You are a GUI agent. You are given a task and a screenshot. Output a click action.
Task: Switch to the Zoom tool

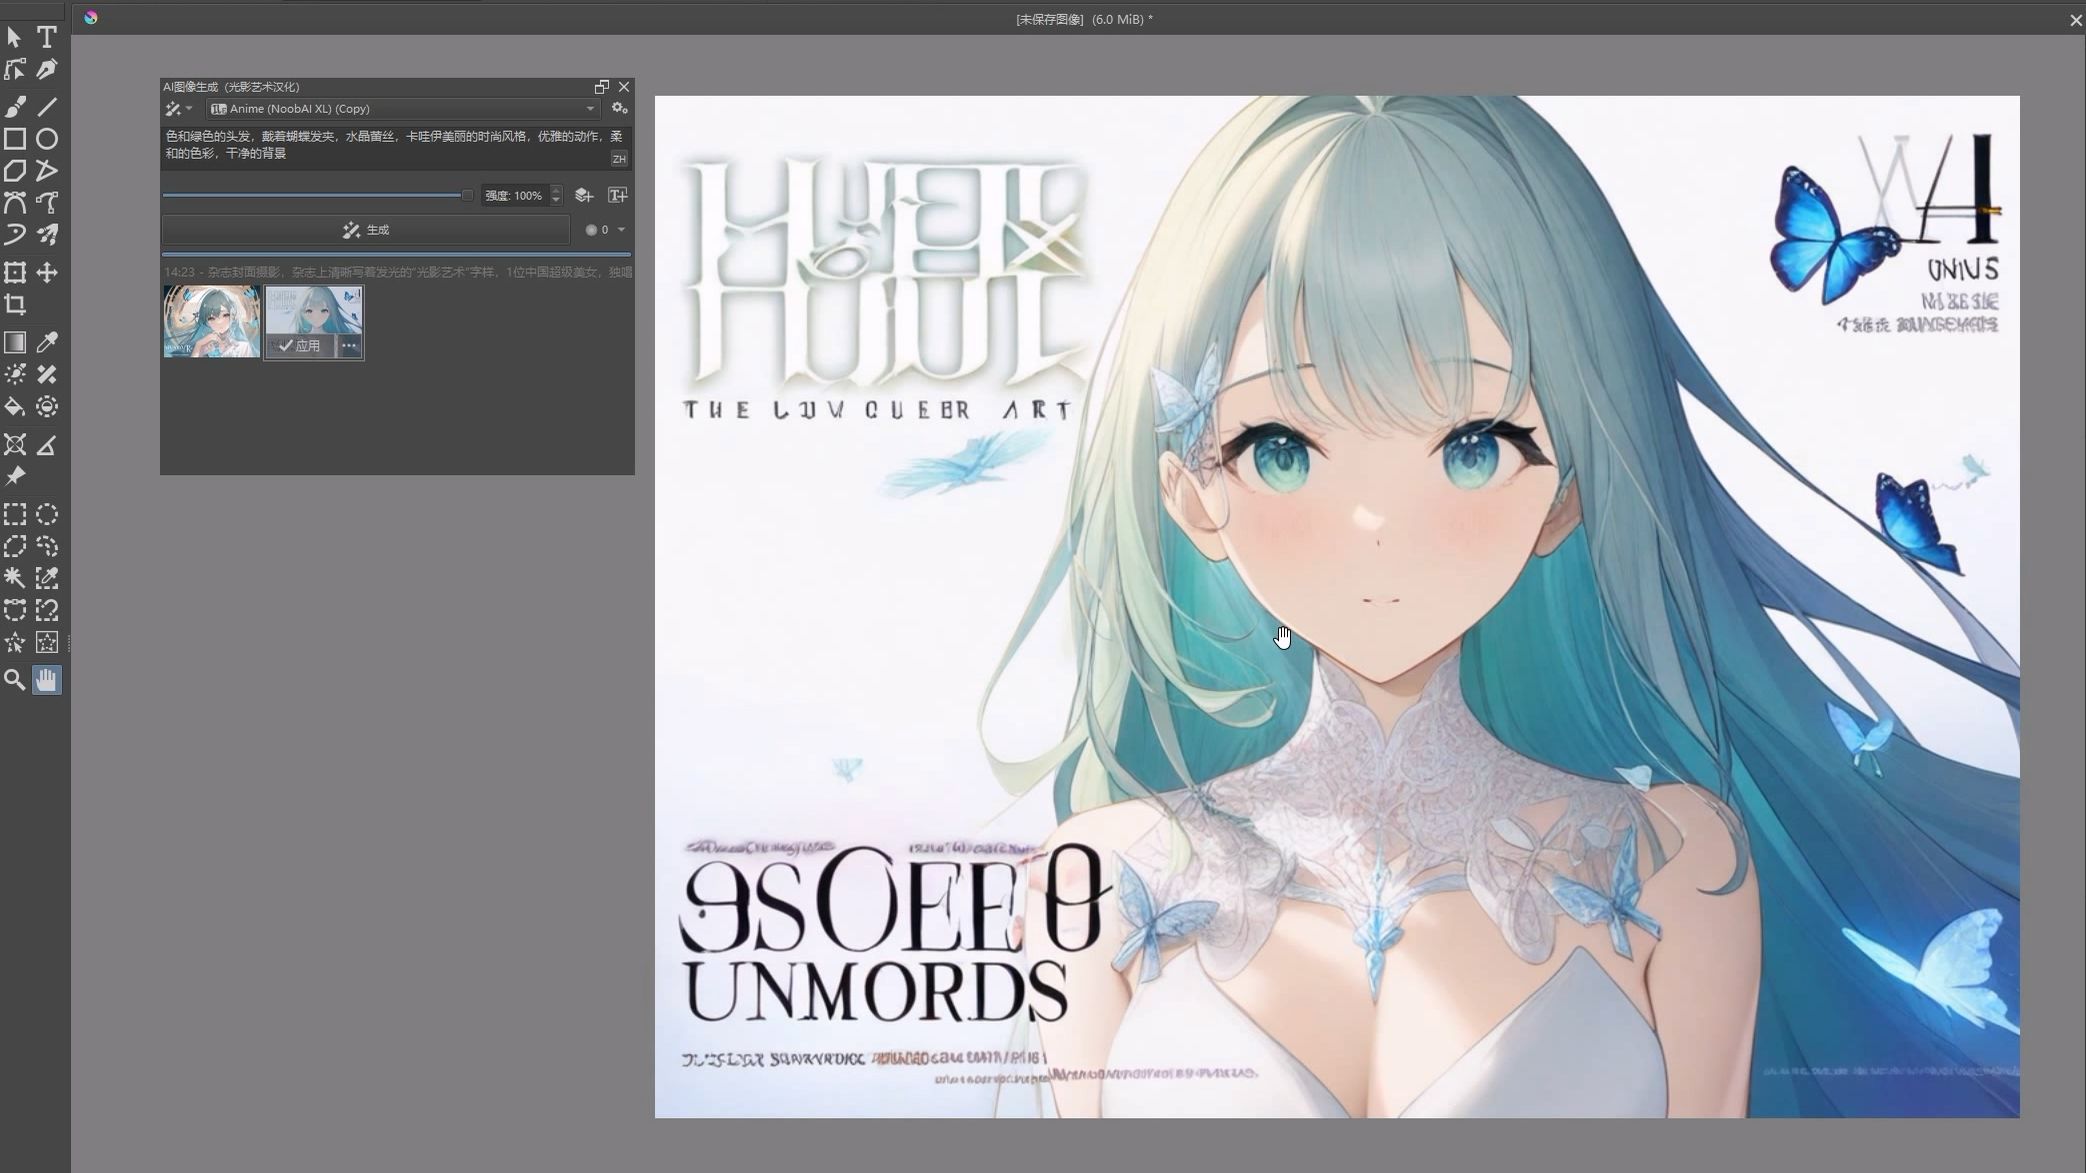(x=15, y=680)
